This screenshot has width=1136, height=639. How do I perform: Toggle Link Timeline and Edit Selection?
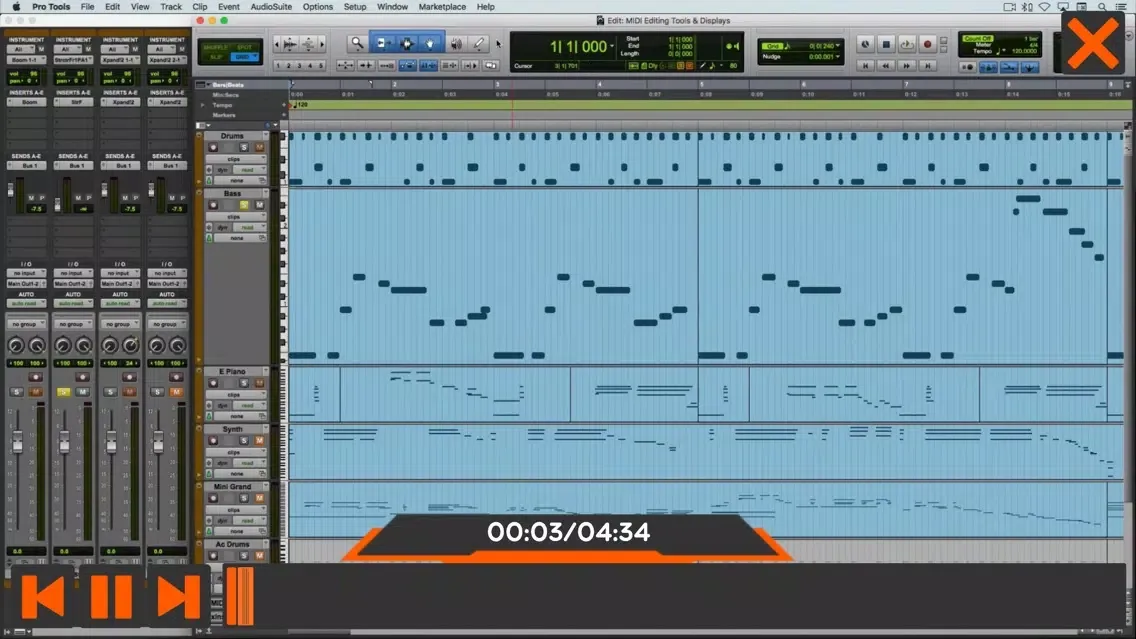click(x=428, y=66)
